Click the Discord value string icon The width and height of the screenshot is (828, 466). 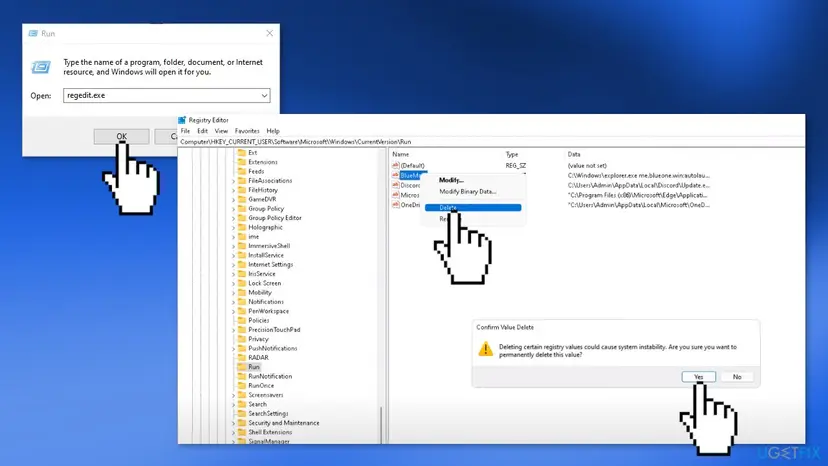pyautogui.click(x=396, y=185)
